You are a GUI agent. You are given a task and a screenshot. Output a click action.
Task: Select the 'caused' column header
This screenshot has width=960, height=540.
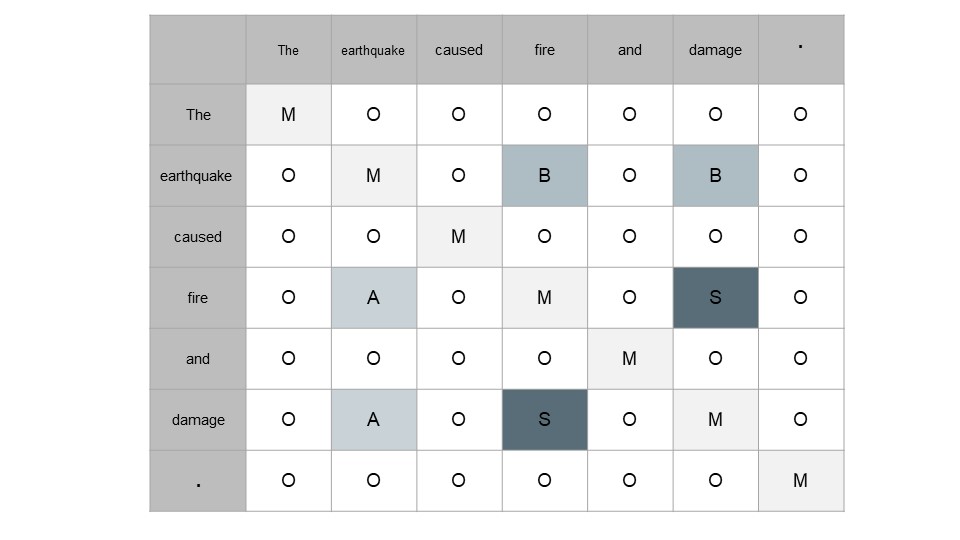(459, 50)
